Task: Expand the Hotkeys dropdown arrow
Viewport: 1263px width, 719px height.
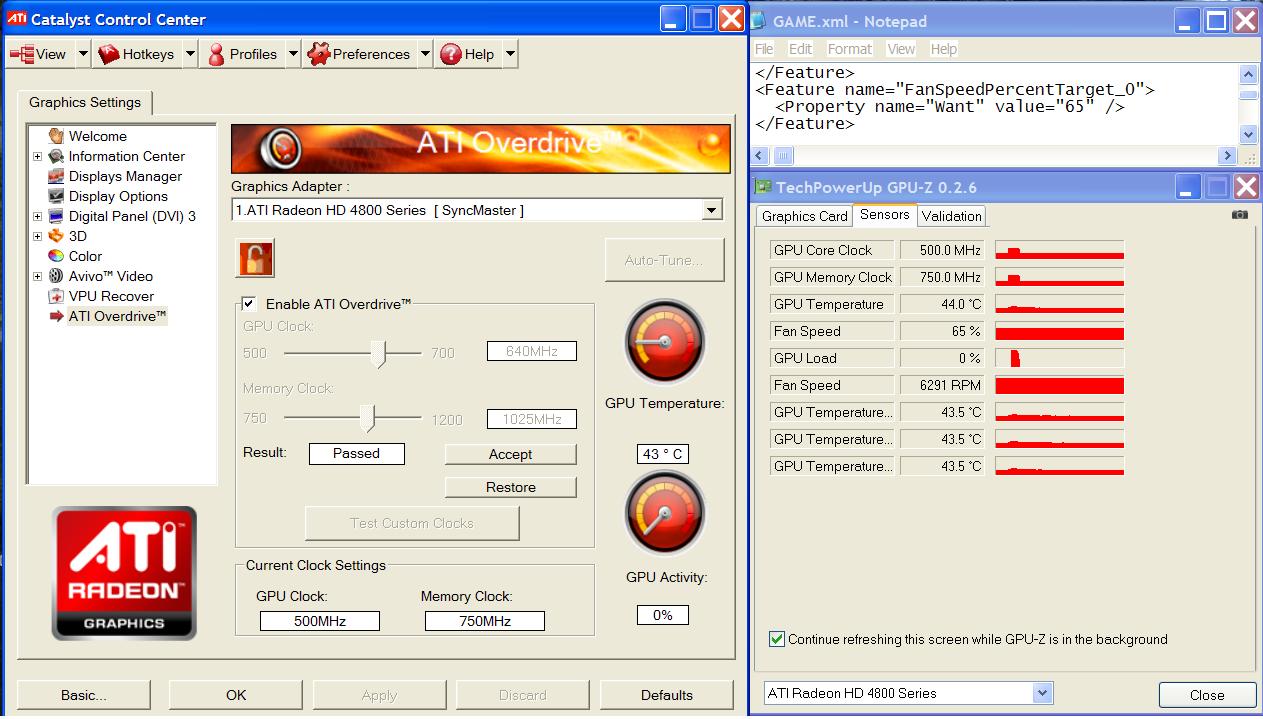Action: (x=190, y=54)
